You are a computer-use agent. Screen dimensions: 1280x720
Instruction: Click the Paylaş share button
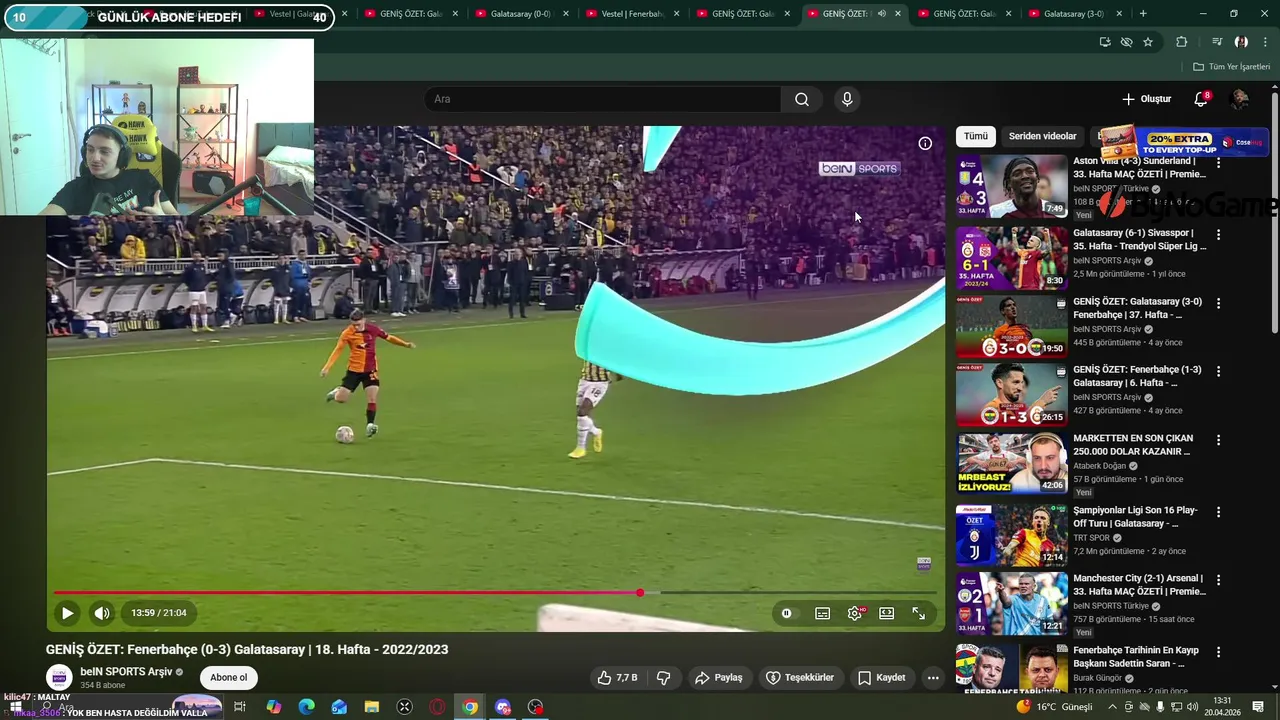tap(719, 677)
